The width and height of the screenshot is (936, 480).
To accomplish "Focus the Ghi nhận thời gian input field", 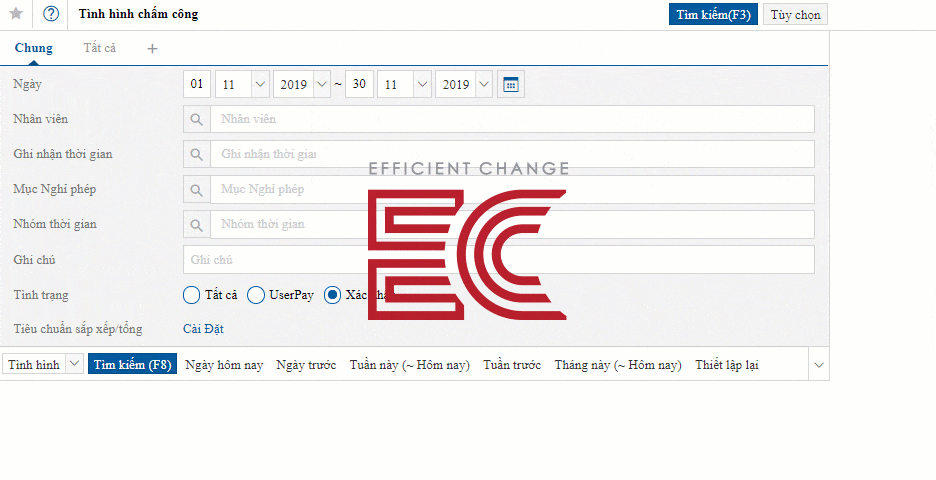I will coord(512,154).
